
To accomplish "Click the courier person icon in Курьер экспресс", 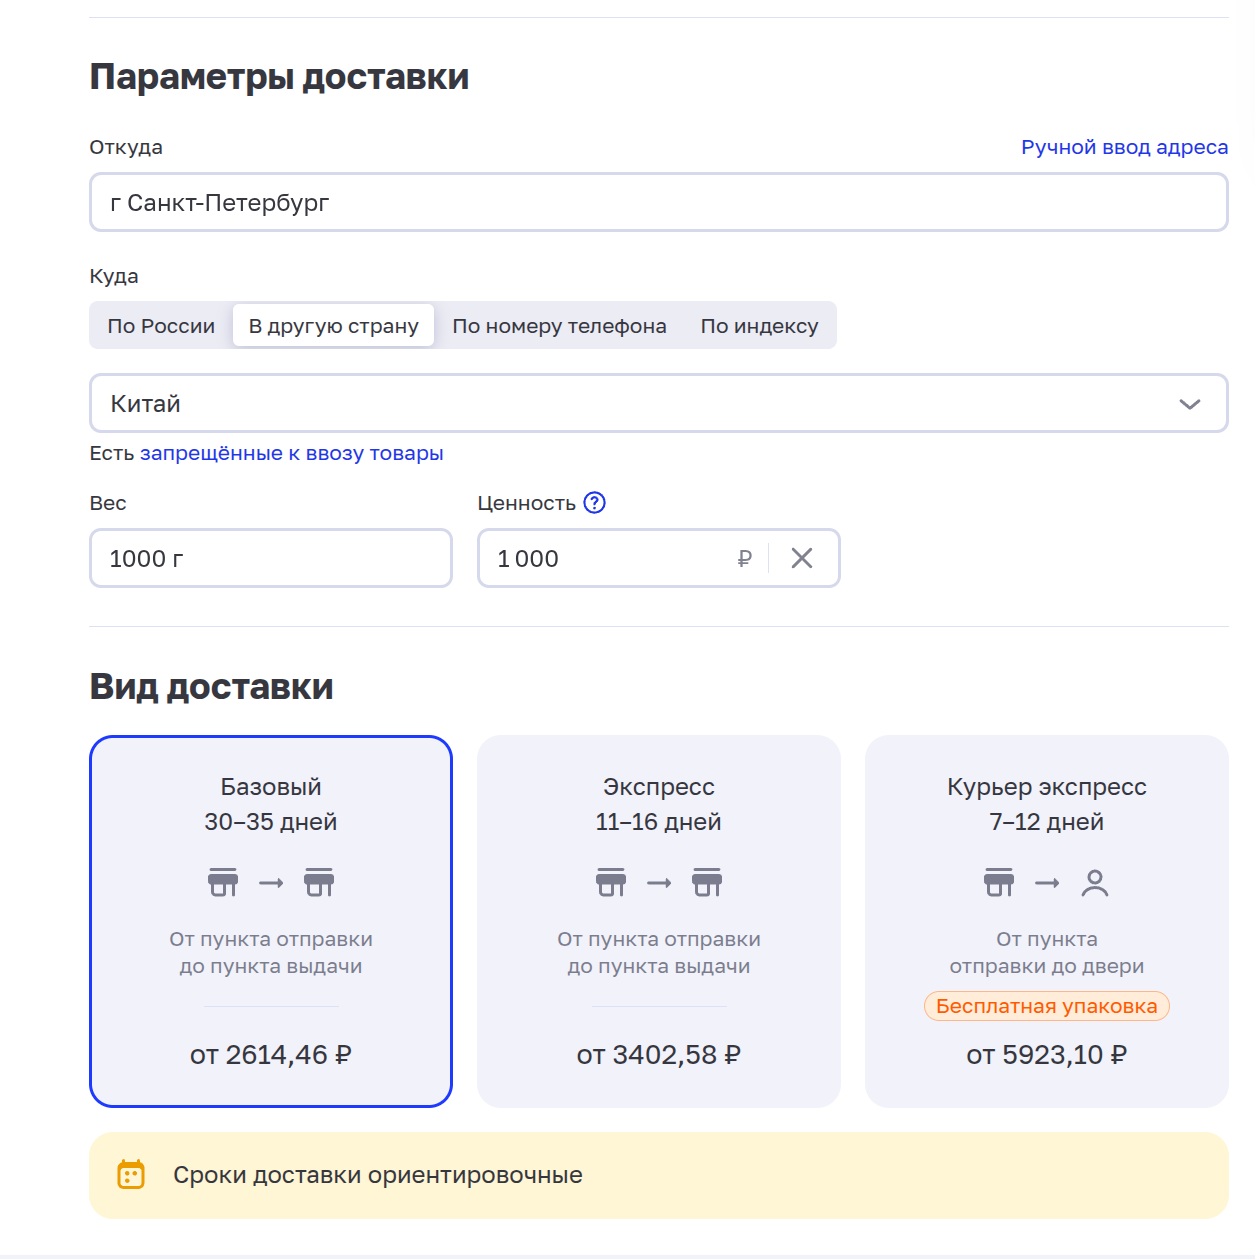I will pyautogui.click(x=1095, y=883).
